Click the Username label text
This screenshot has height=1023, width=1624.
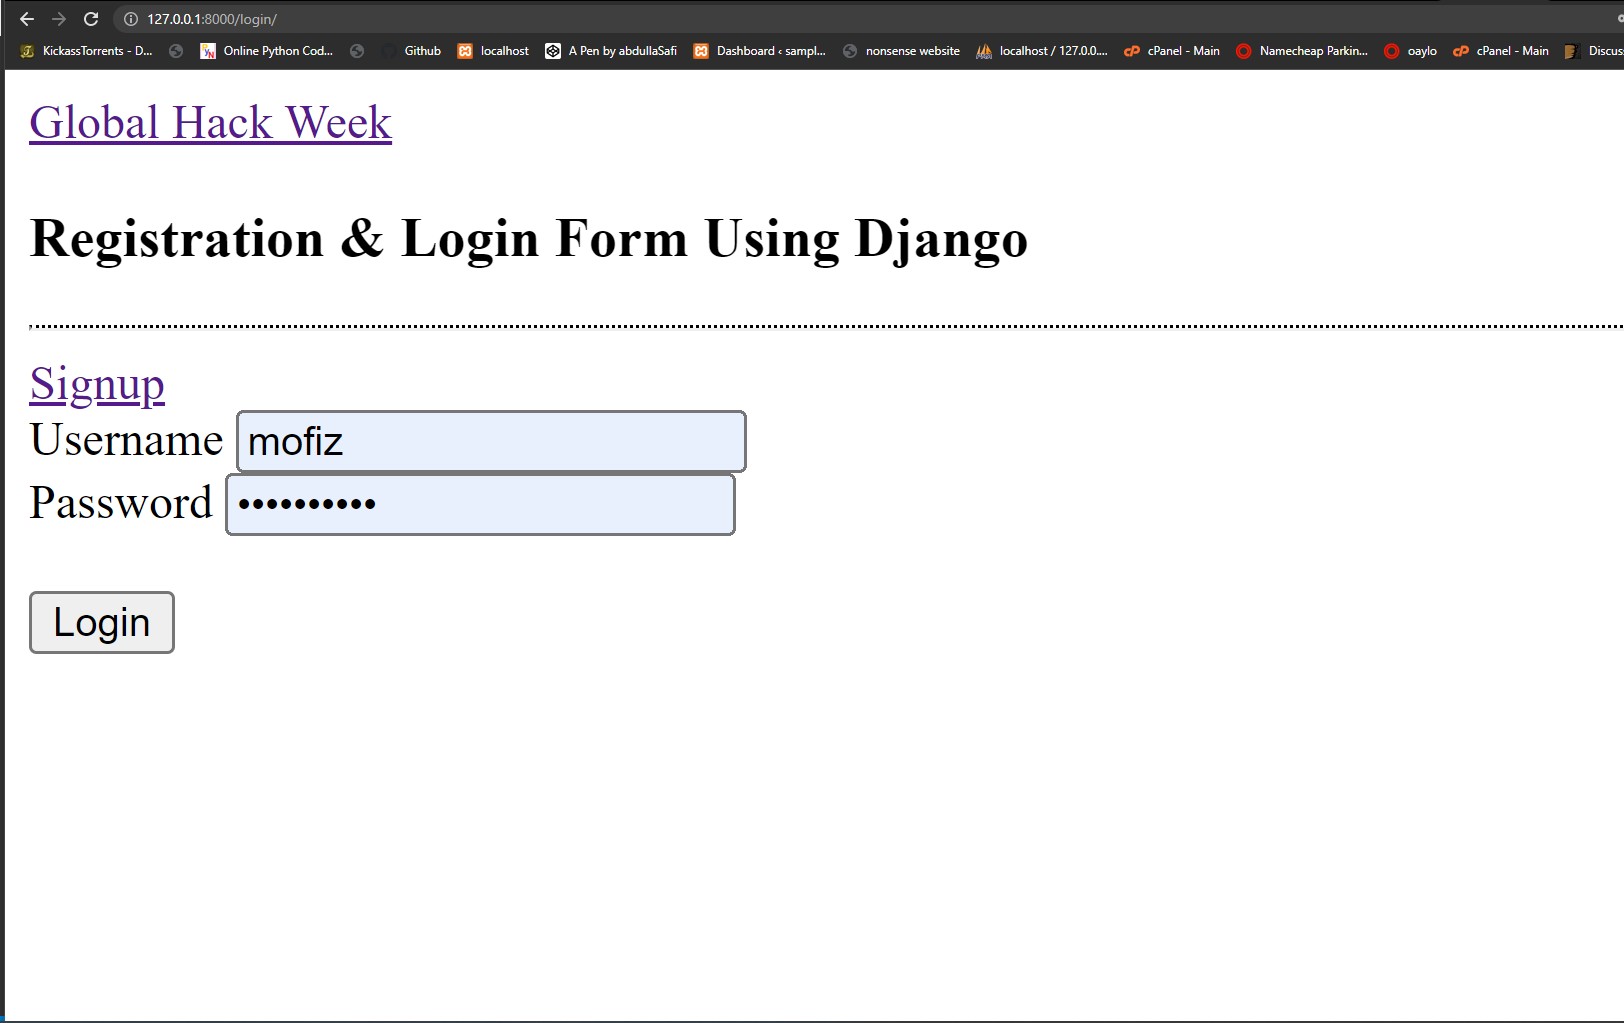click(126, 440)
